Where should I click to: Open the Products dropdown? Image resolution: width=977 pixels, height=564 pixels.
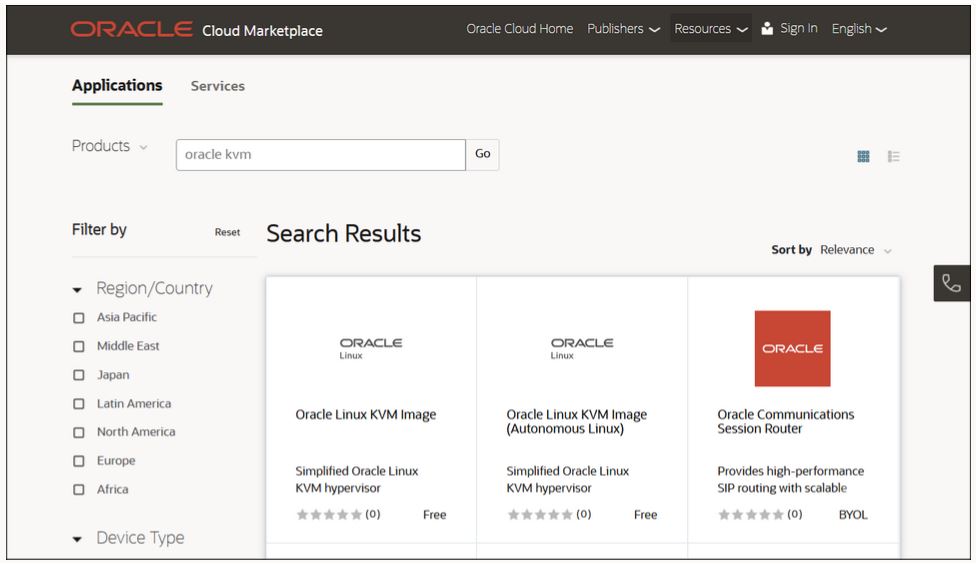point(110,146)
